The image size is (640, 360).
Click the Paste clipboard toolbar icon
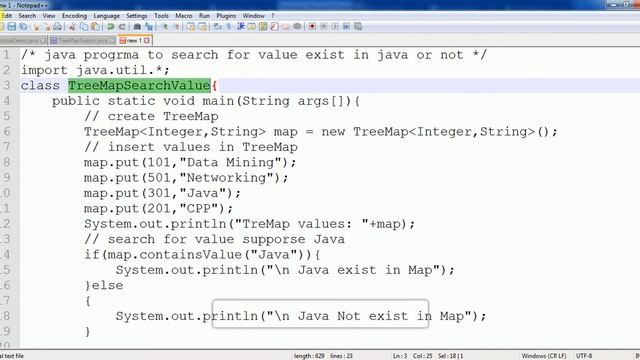(x=95, y=27)
